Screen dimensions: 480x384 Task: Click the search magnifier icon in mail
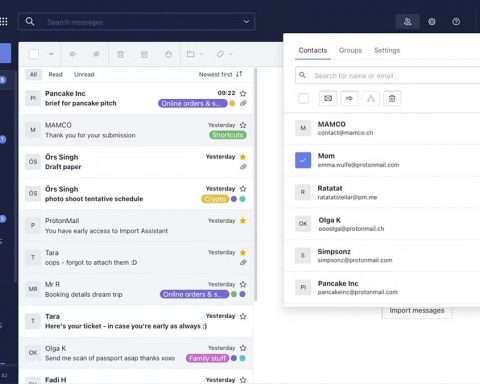[x=30, y=22]
